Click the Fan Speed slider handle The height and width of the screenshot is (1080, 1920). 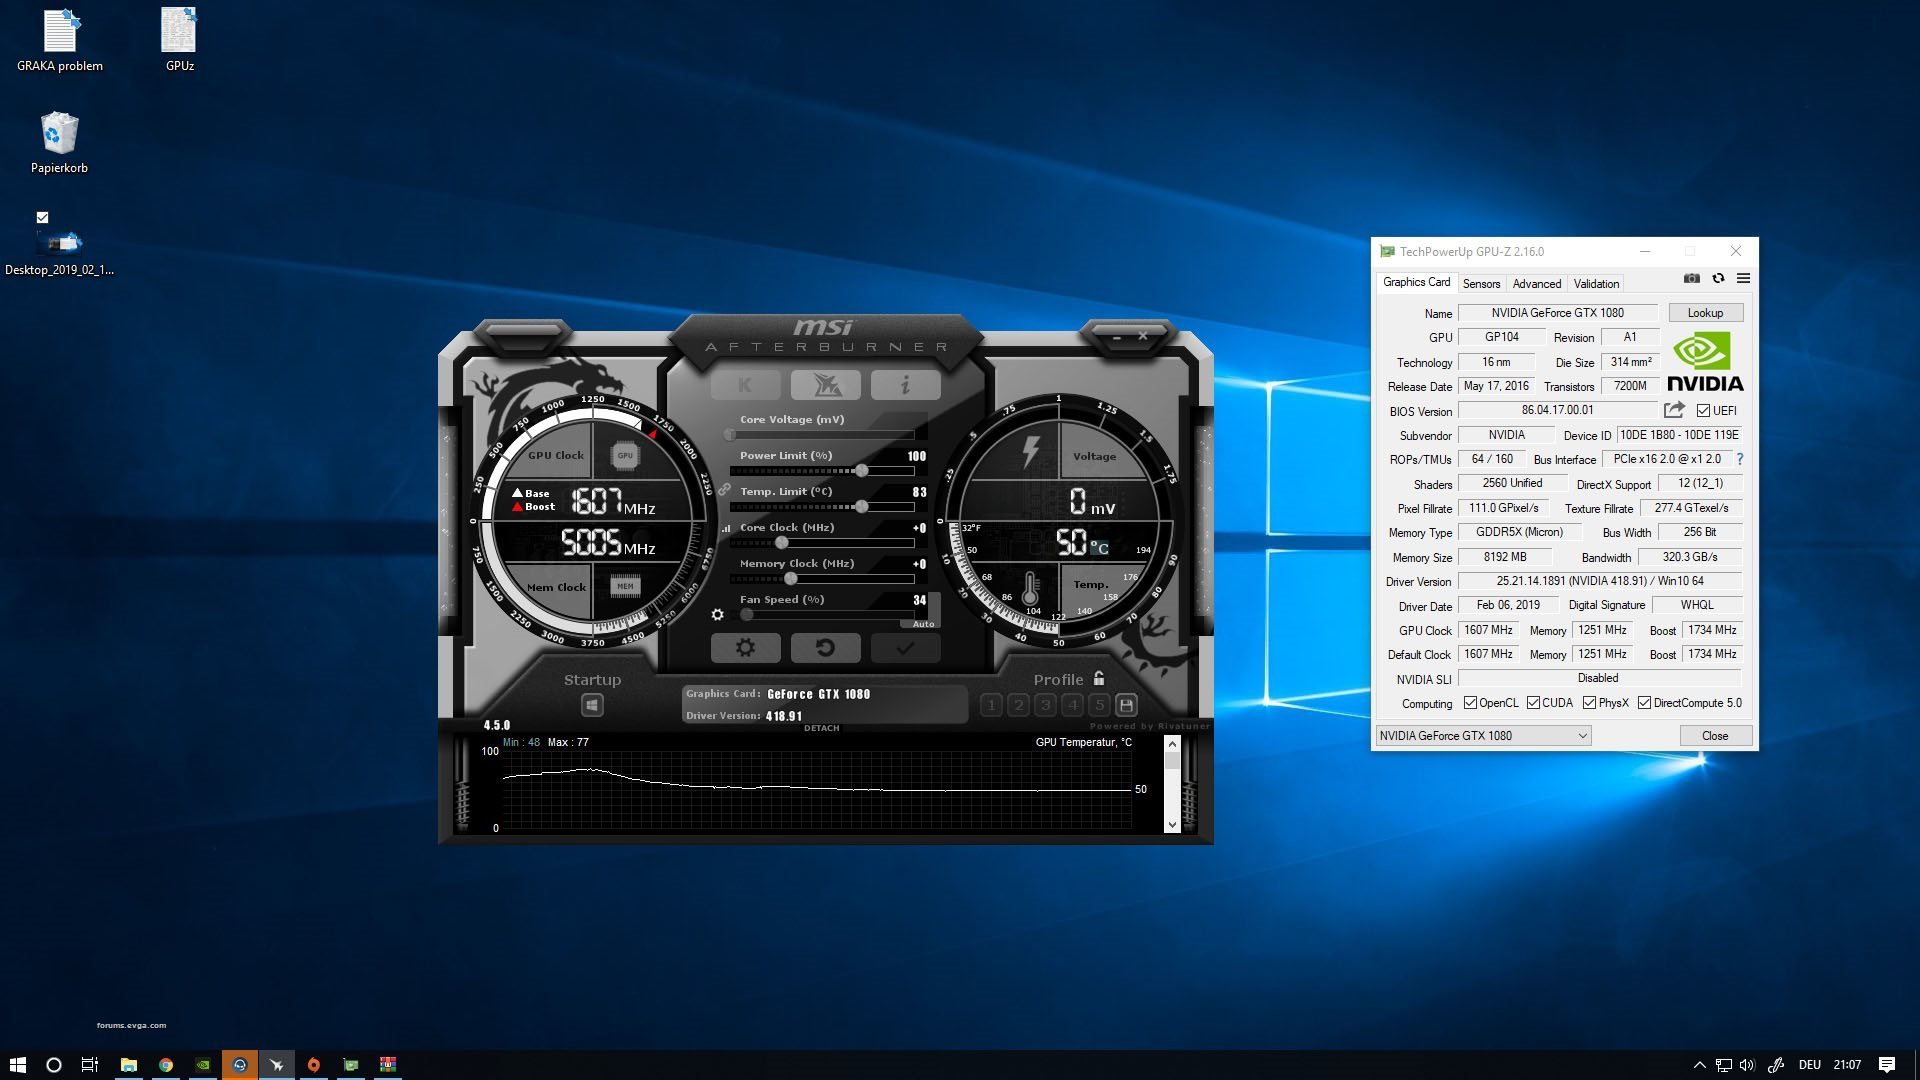click(x=747, y=615)
